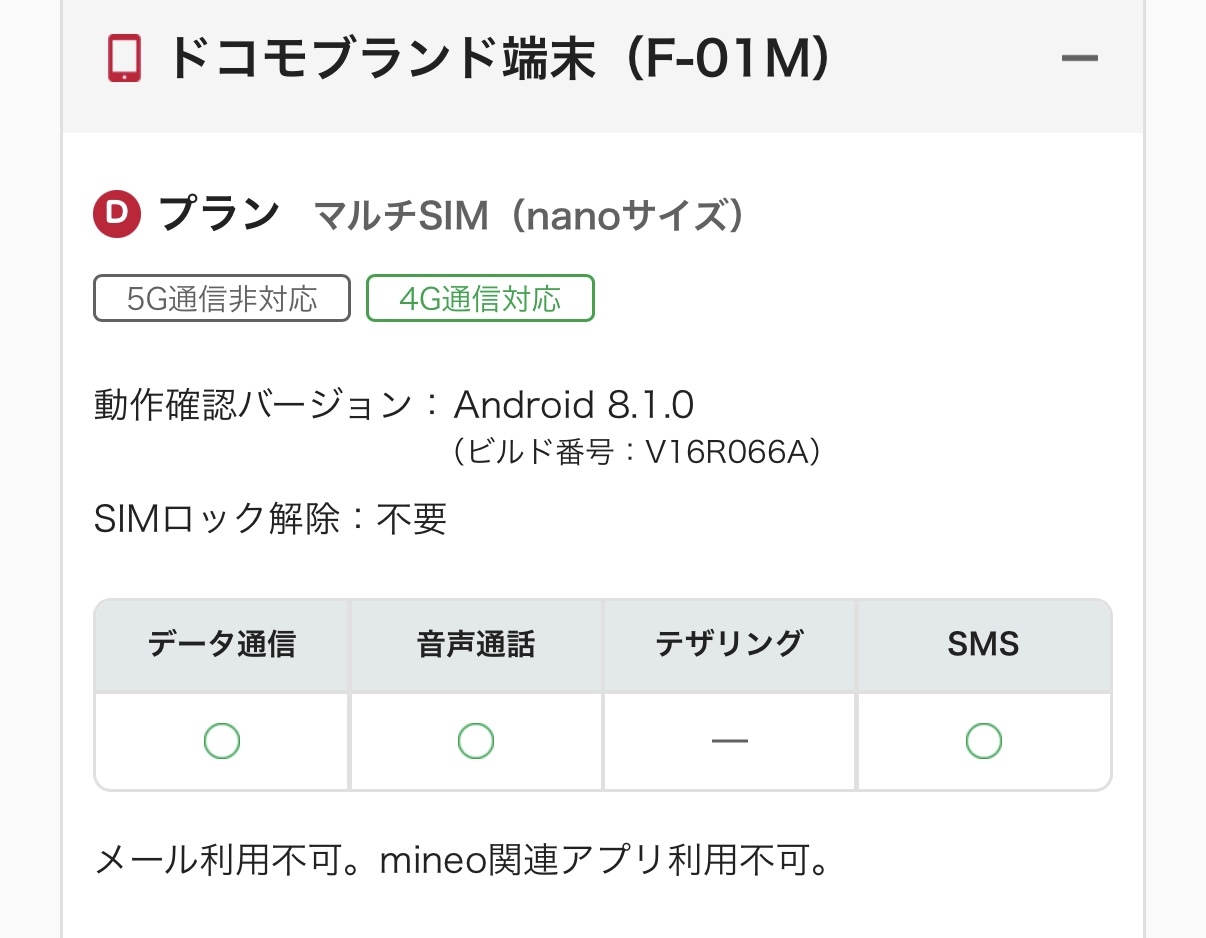This screenshot has height=938, width=1206.
Task: Collapse the F-01M section with minus icon
Action: click(x=1079, y=59)
